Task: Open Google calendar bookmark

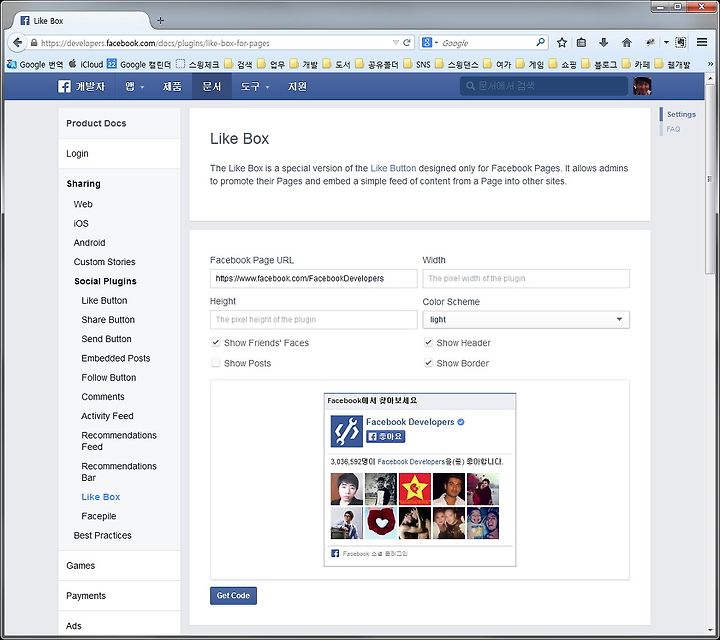Action: (139, 64)
